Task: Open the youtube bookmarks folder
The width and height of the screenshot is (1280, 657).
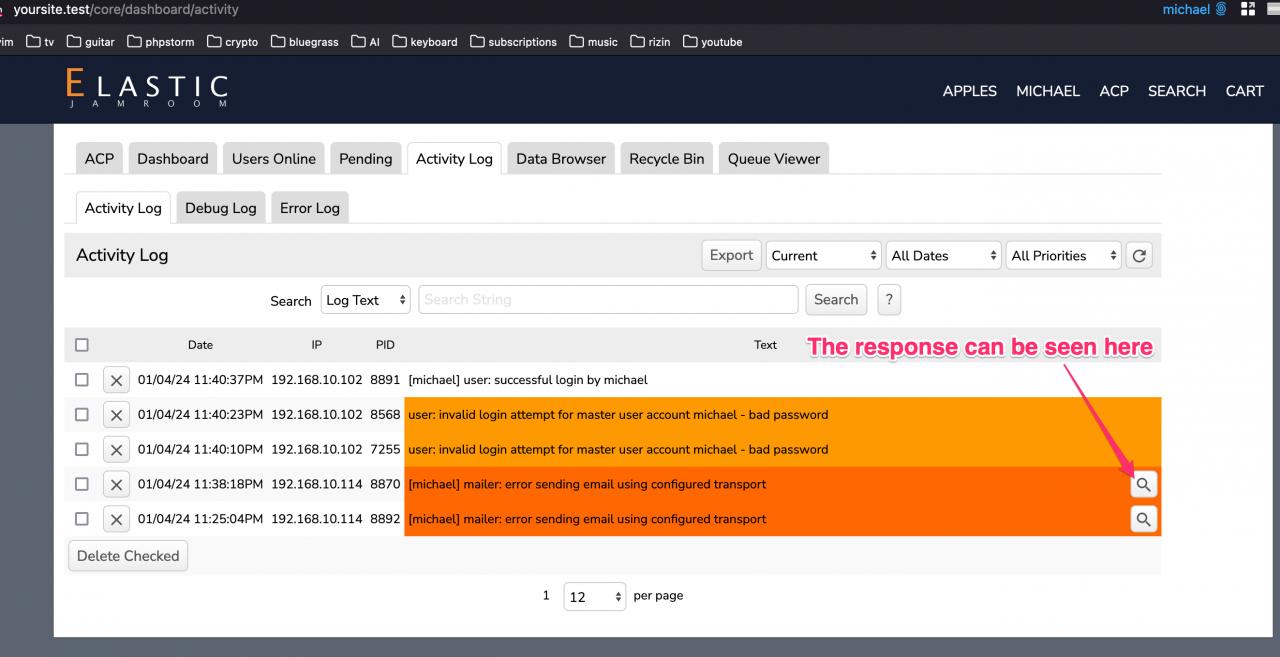Action: click(712, 42)
